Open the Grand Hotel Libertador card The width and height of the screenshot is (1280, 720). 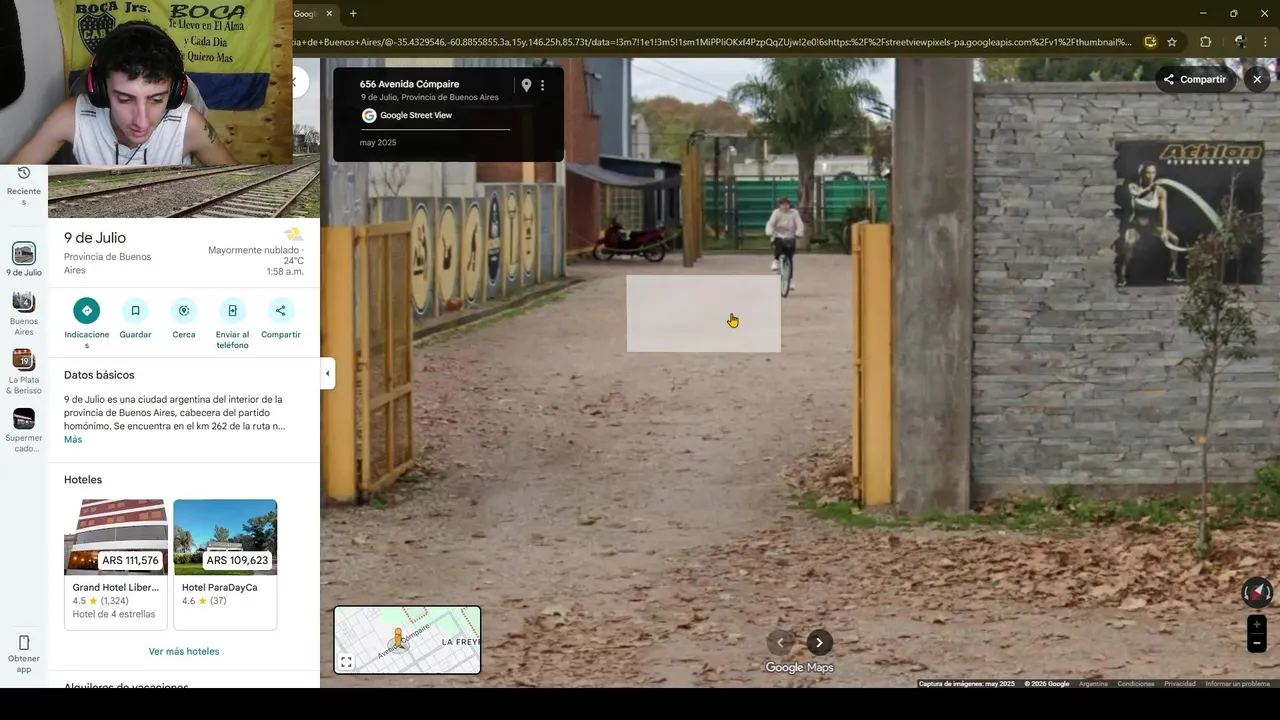(116, 565)
